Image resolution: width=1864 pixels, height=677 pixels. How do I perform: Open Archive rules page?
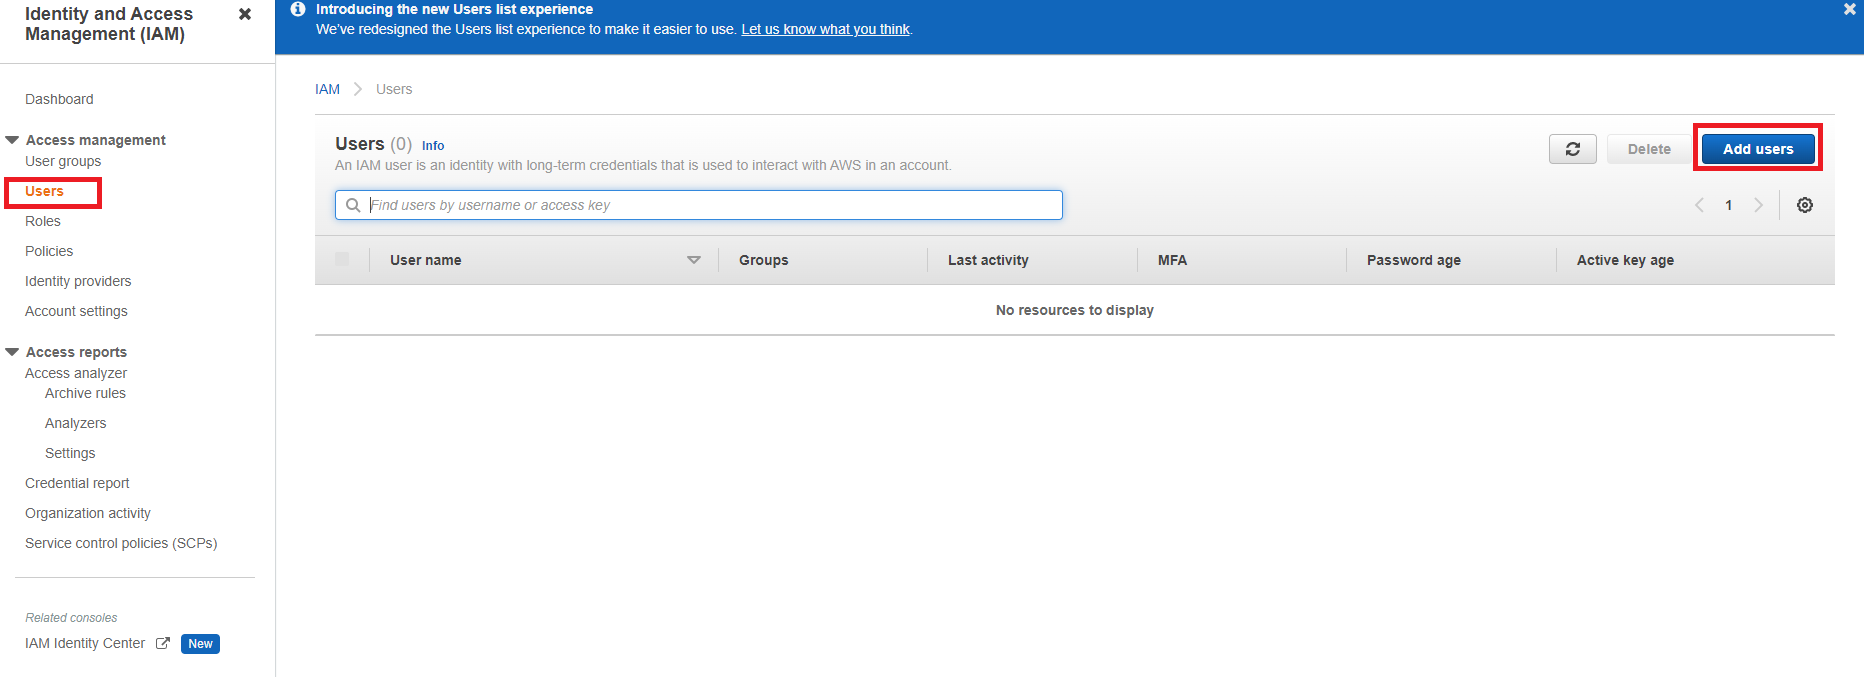(x=85, y=393)
